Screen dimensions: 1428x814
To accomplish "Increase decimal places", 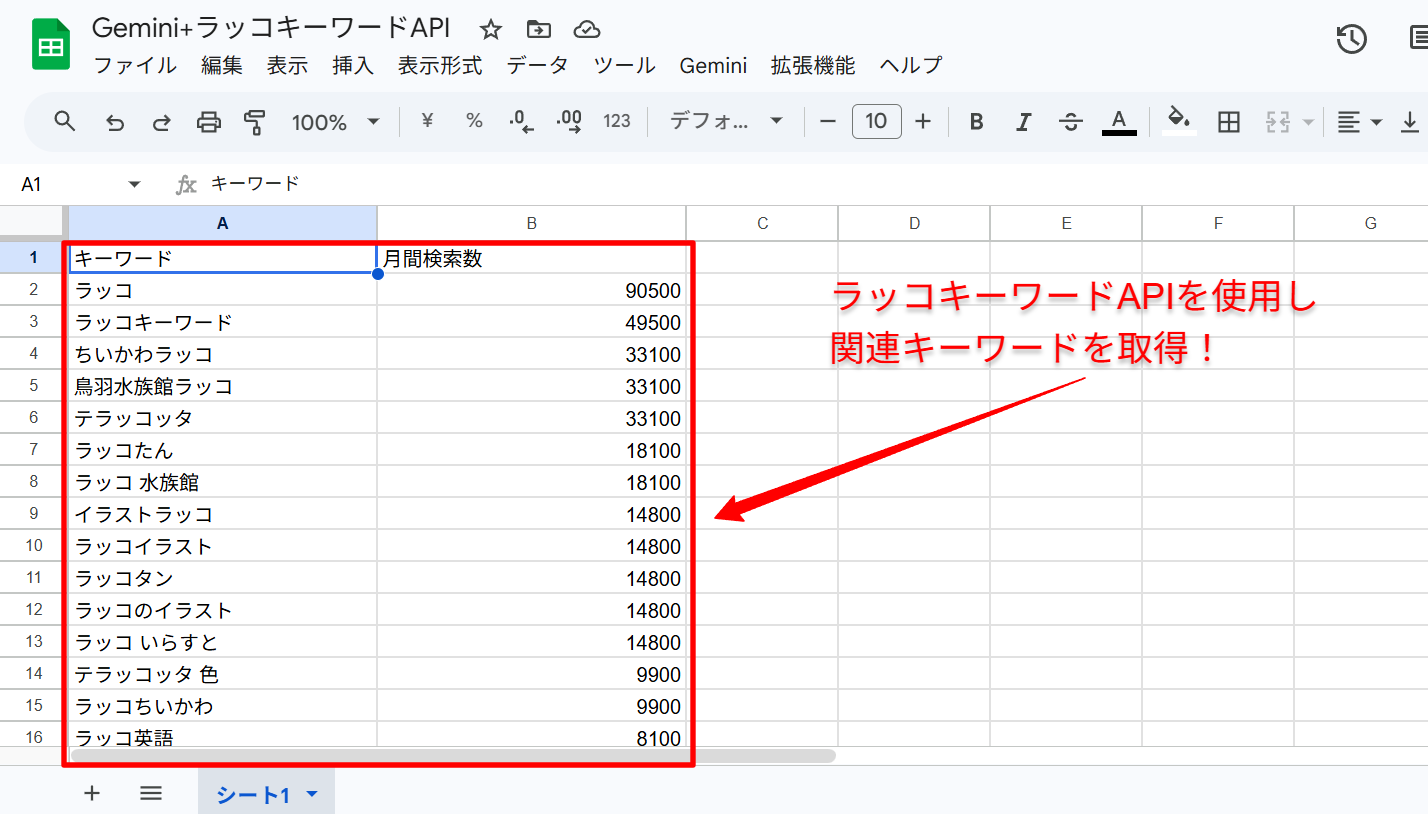I will click(x=569, y=122).
